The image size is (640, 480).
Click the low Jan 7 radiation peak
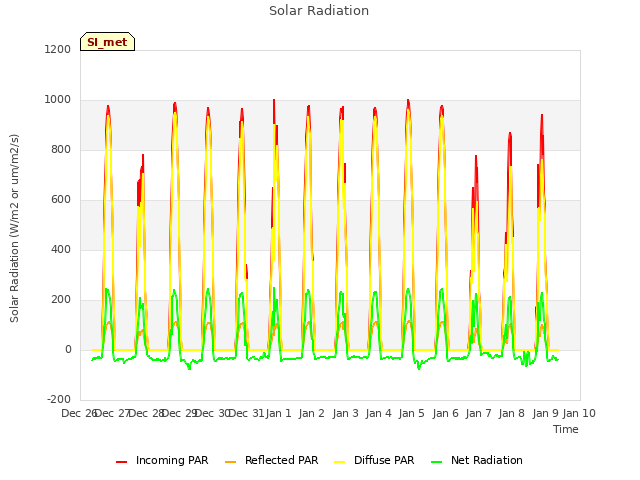tap(476, 157)
